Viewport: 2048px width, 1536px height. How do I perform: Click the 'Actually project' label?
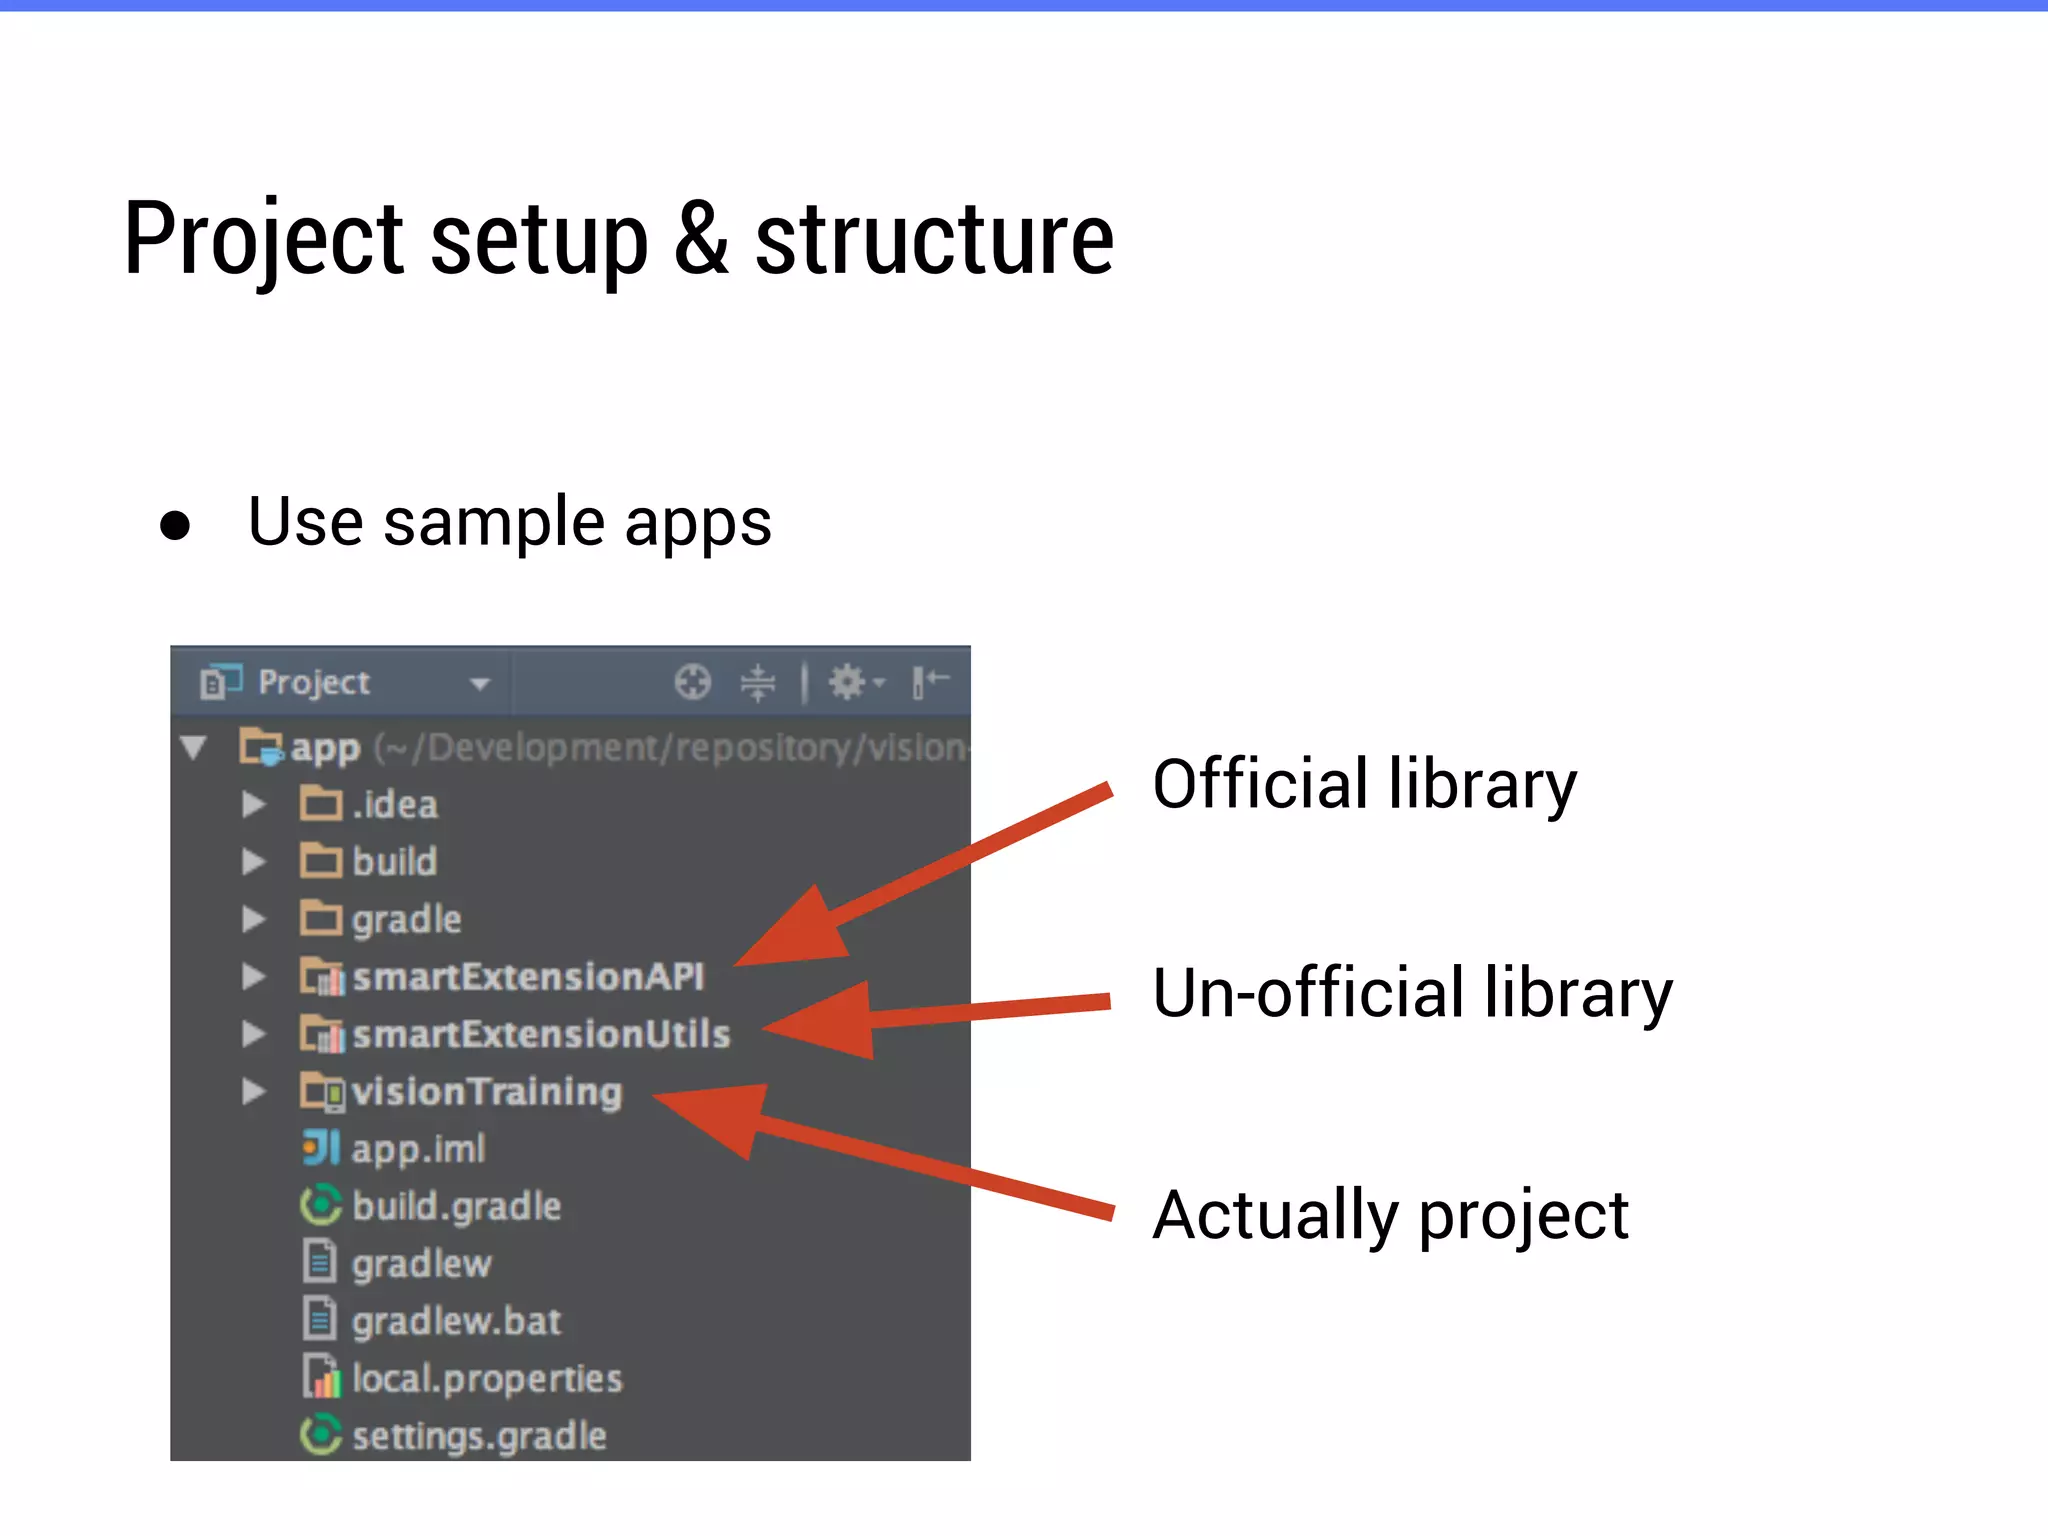[1391, 1216]
